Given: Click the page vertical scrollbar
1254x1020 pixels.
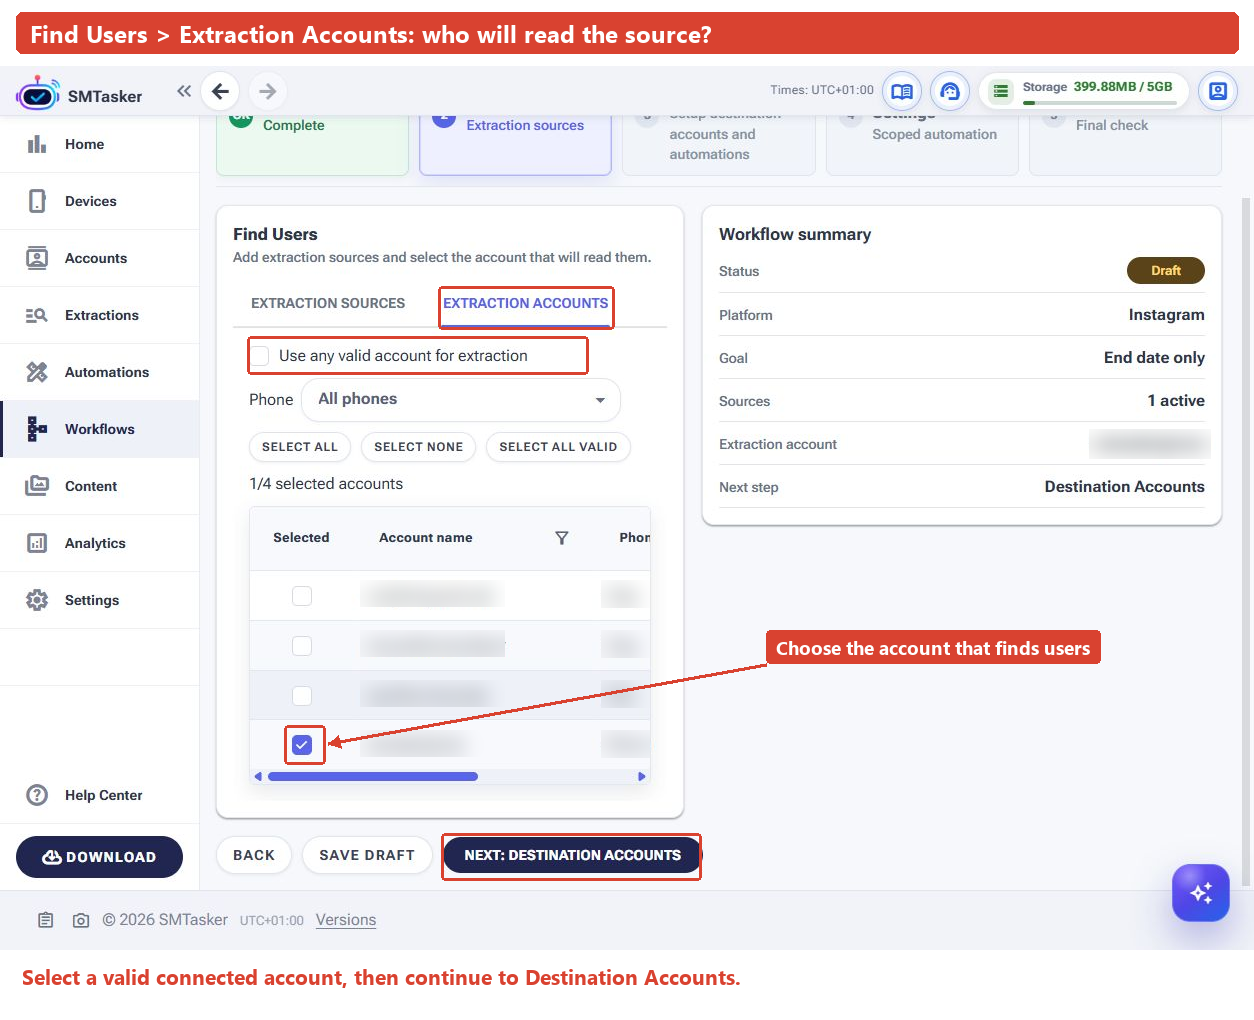Looking at the screenshot, I should 1245,540.
